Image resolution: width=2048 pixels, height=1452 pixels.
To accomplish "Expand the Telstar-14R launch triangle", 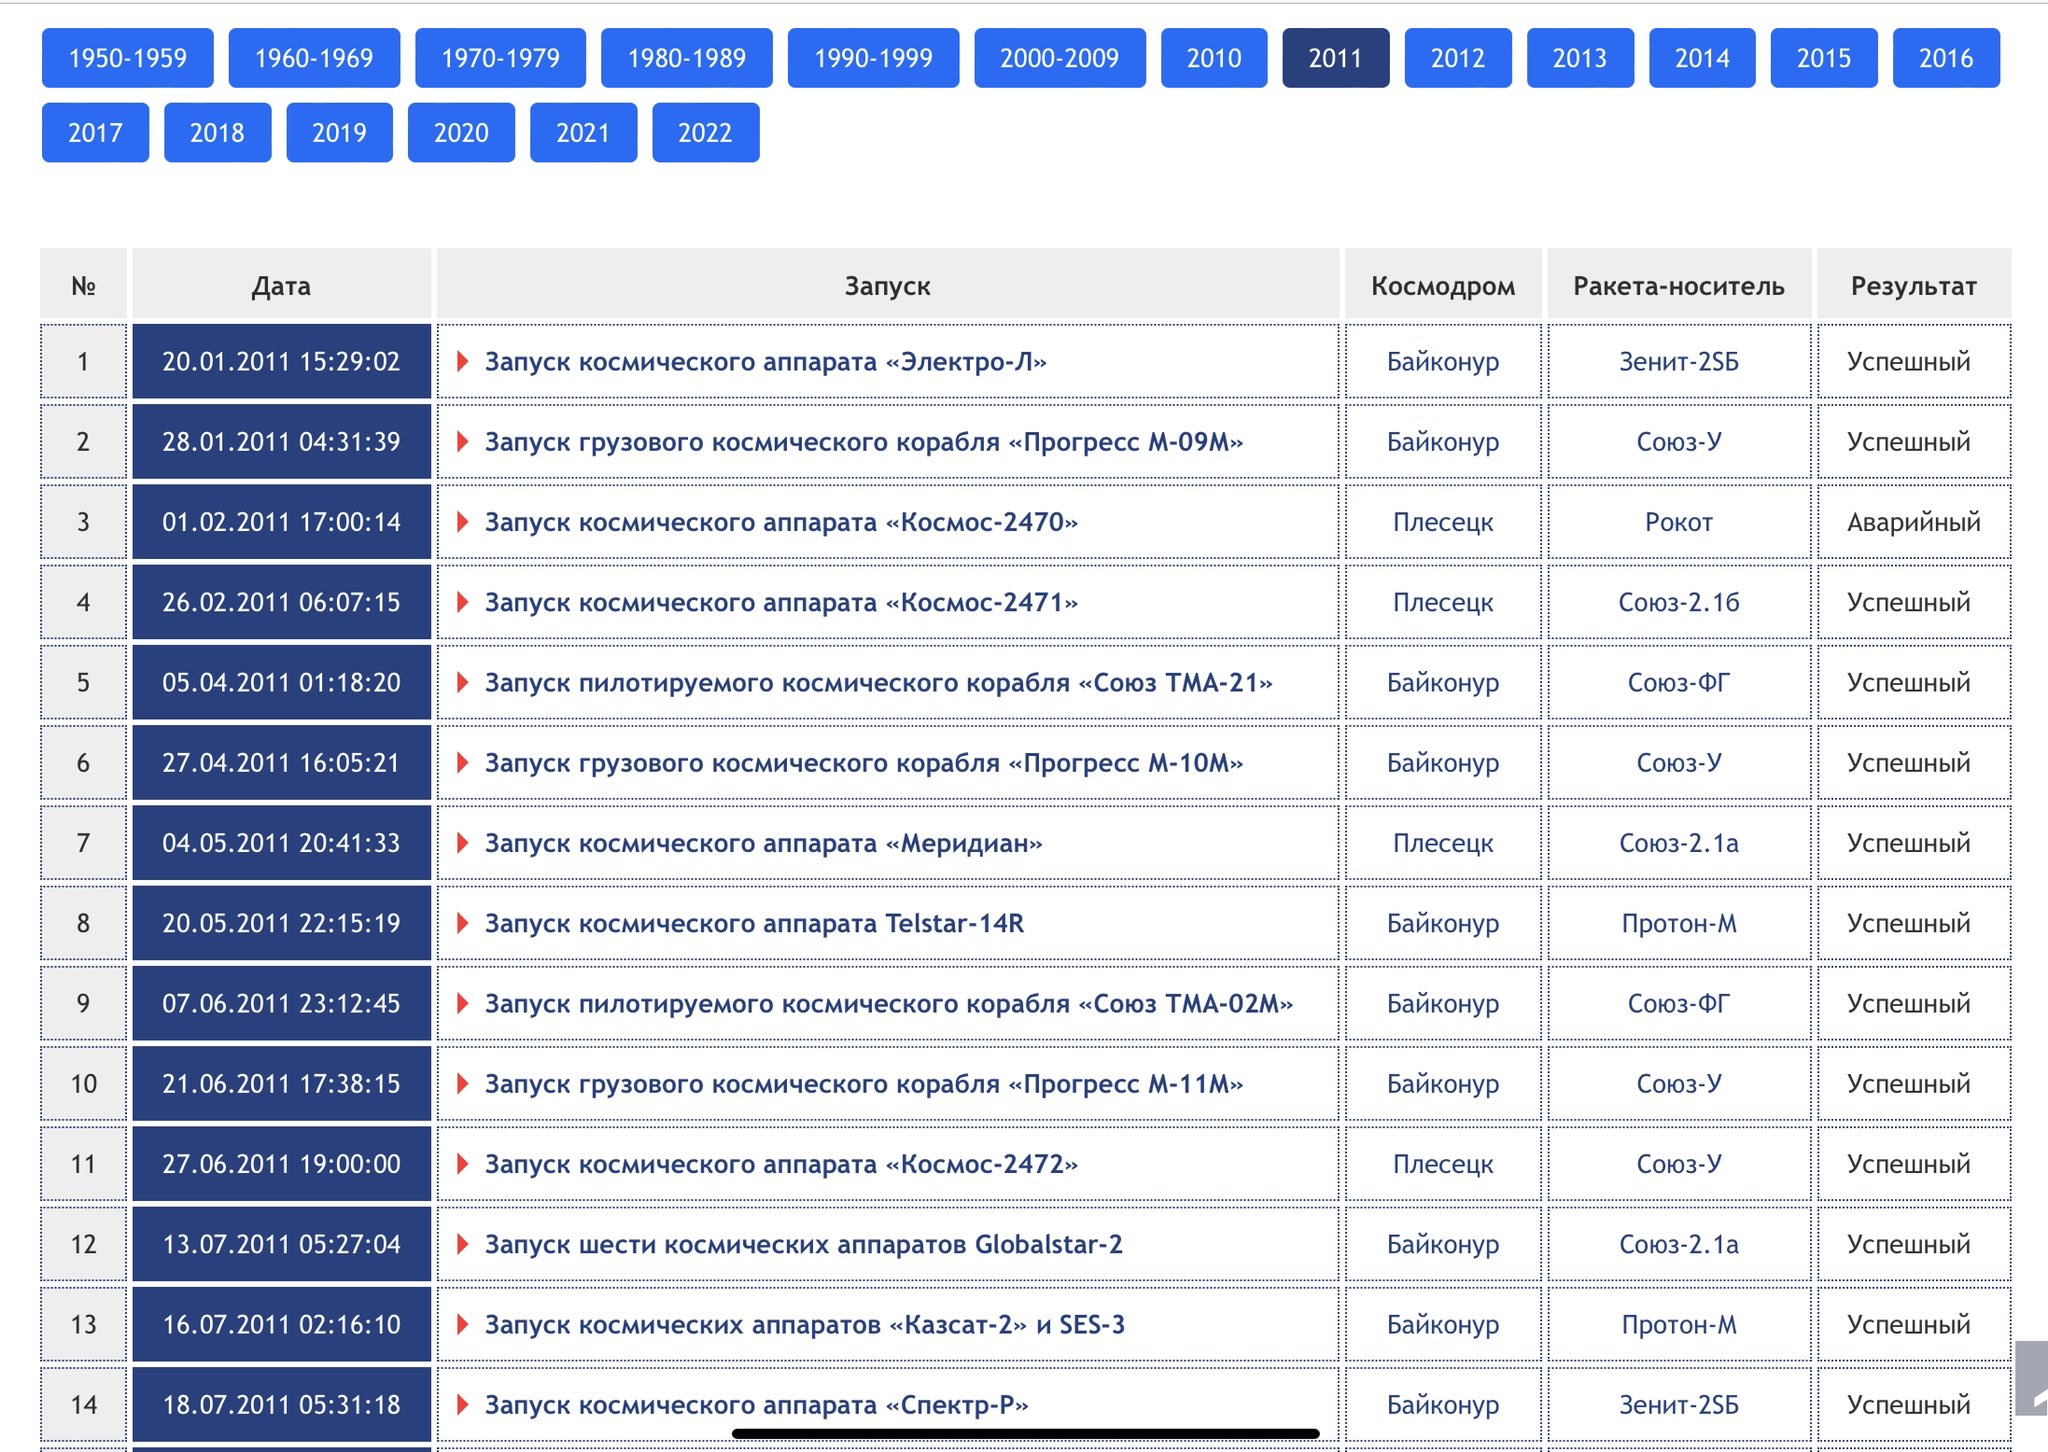I will coord(462,922).
